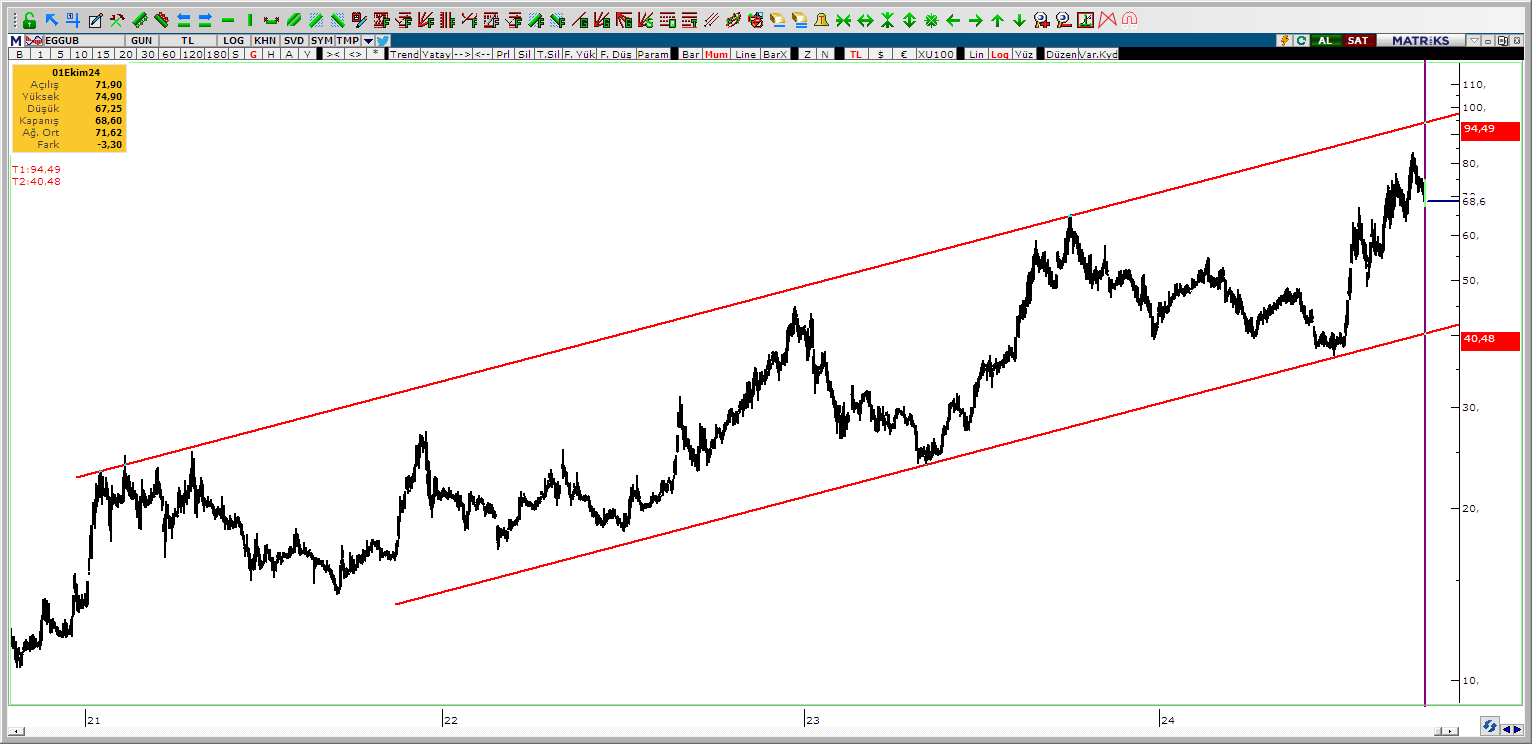
Task: Toggle the Line chart type
Action: click(x=746, y=54)
